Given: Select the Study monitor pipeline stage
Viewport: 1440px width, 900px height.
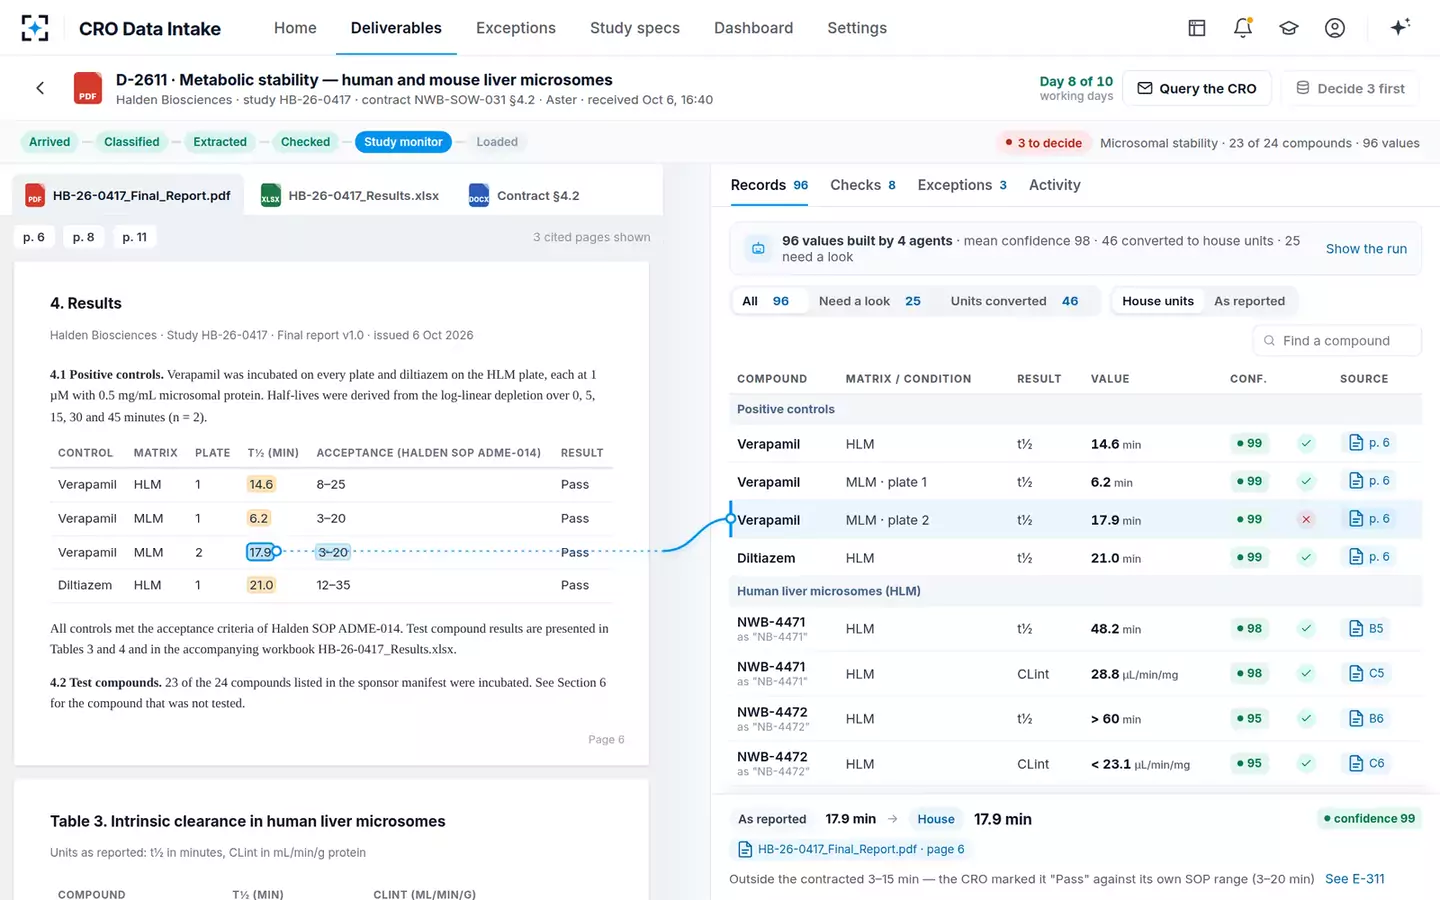Looking at the screenshot, I should pos(403,142).
